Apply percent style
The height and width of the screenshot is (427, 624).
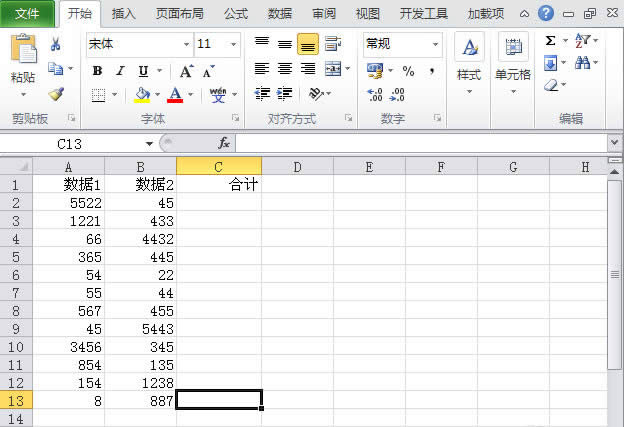[x=408, y=71]
